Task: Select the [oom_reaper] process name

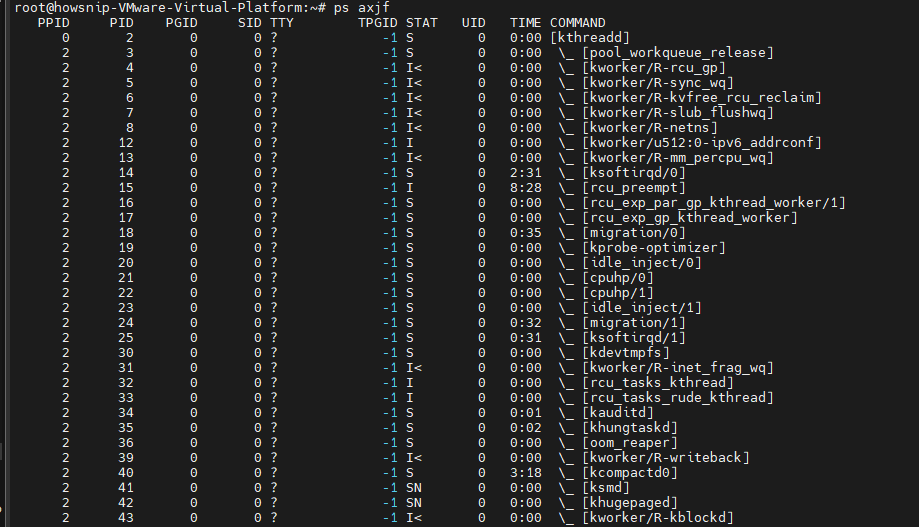Action: pos(630,443)
